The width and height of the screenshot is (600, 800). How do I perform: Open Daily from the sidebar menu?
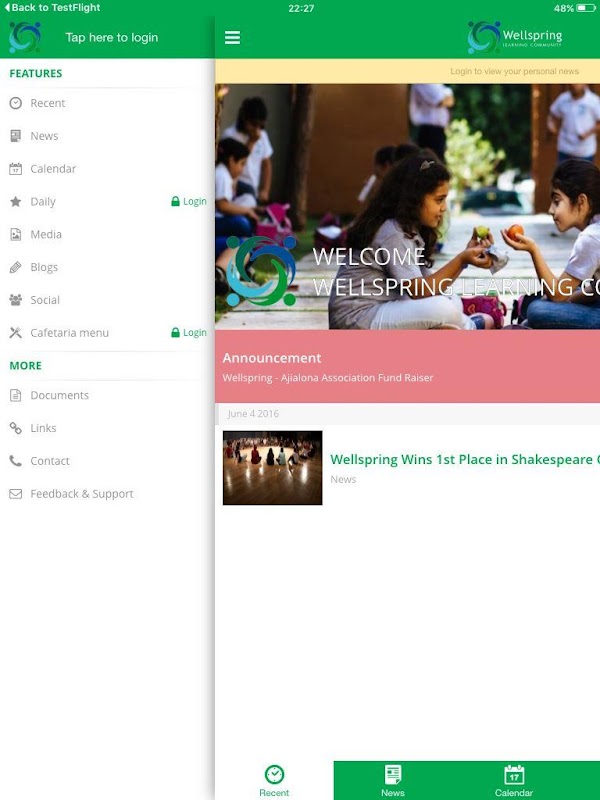107,202
